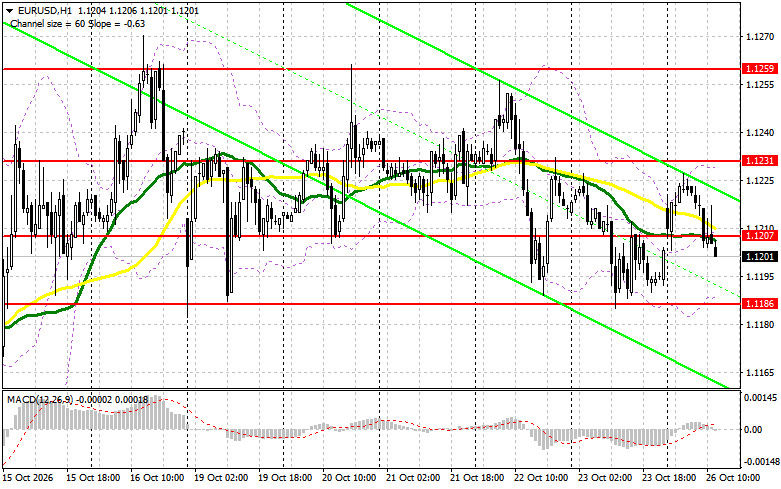Click the black 1.1201 current price tag
Image resolution: width=781 pixels, height=489 pixels.
pyautogui.click(x=759, y=256)
